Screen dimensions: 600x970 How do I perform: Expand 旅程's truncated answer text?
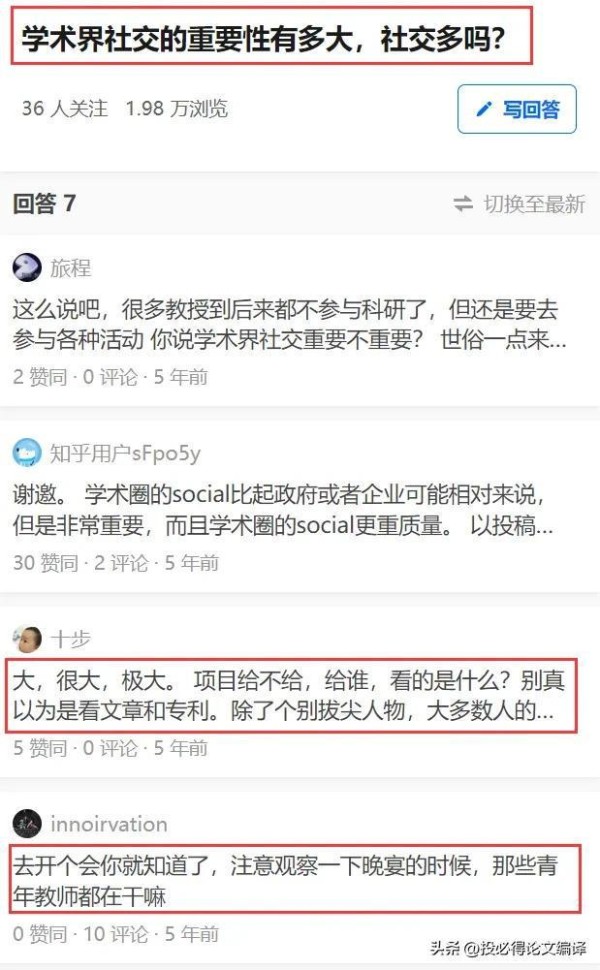pos(289,324)
